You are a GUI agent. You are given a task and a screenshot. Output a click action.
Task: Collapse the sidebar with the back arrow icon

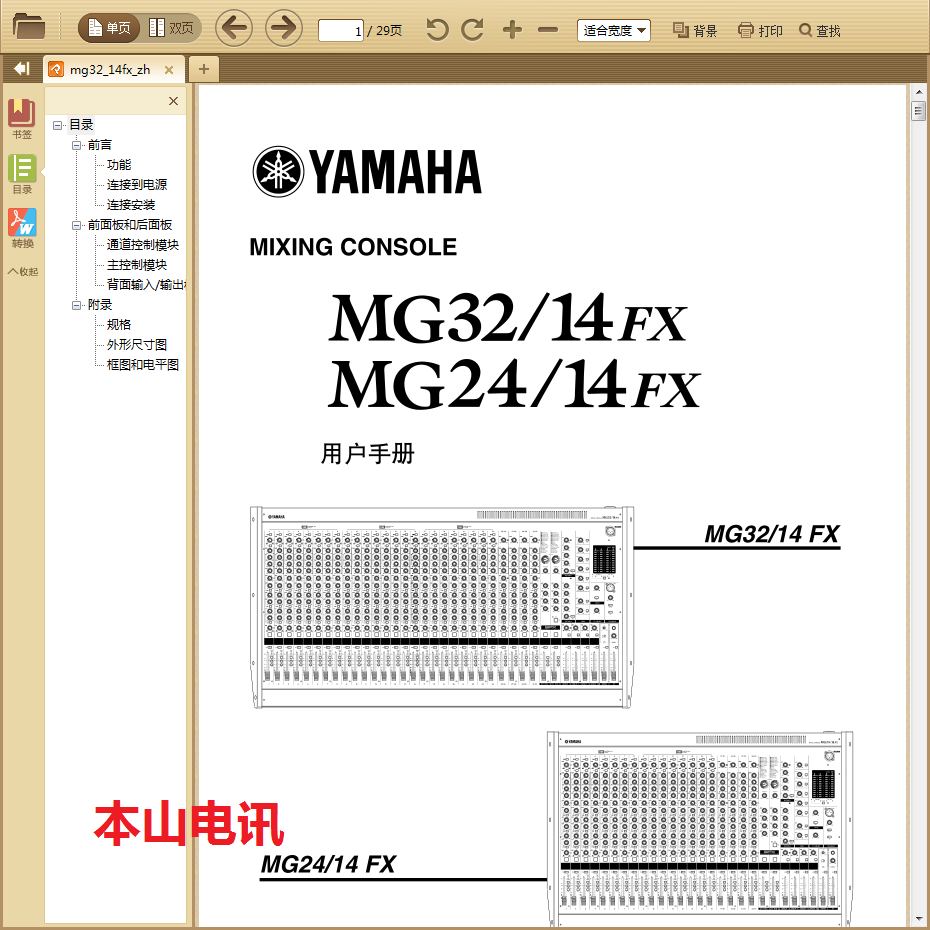(21, 69)
